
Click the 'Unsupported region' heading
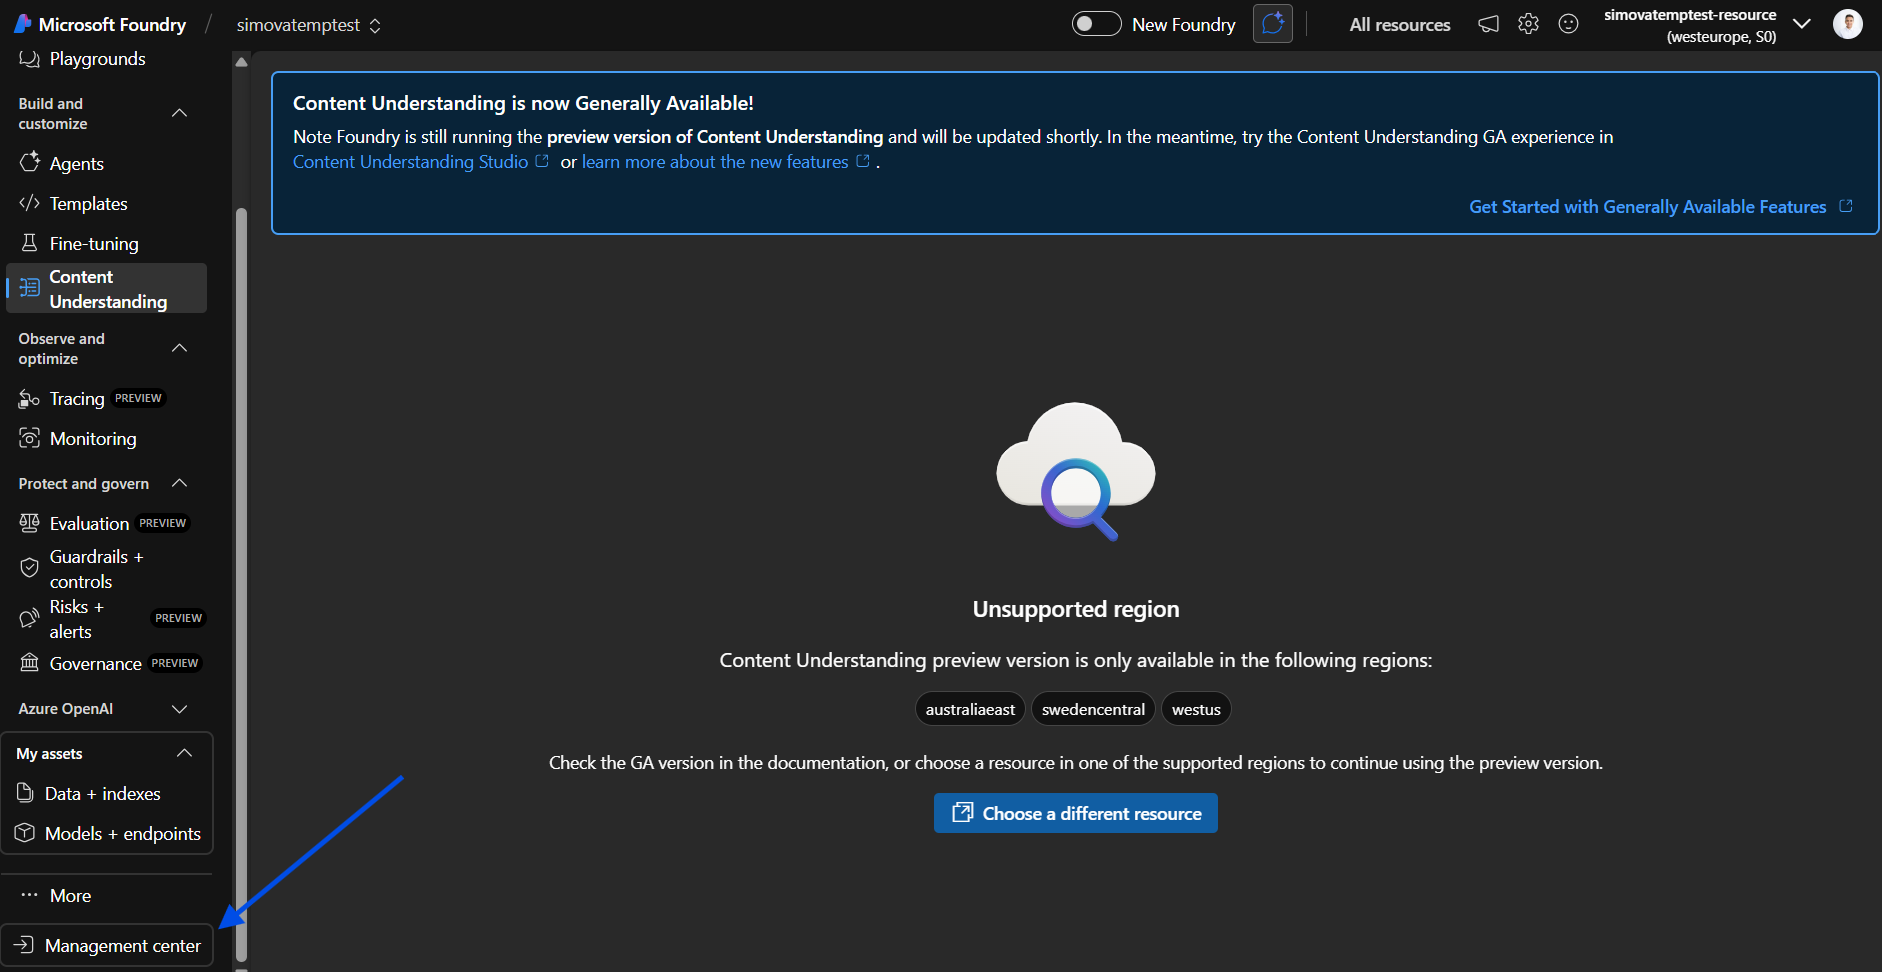tap(1076, 609)
